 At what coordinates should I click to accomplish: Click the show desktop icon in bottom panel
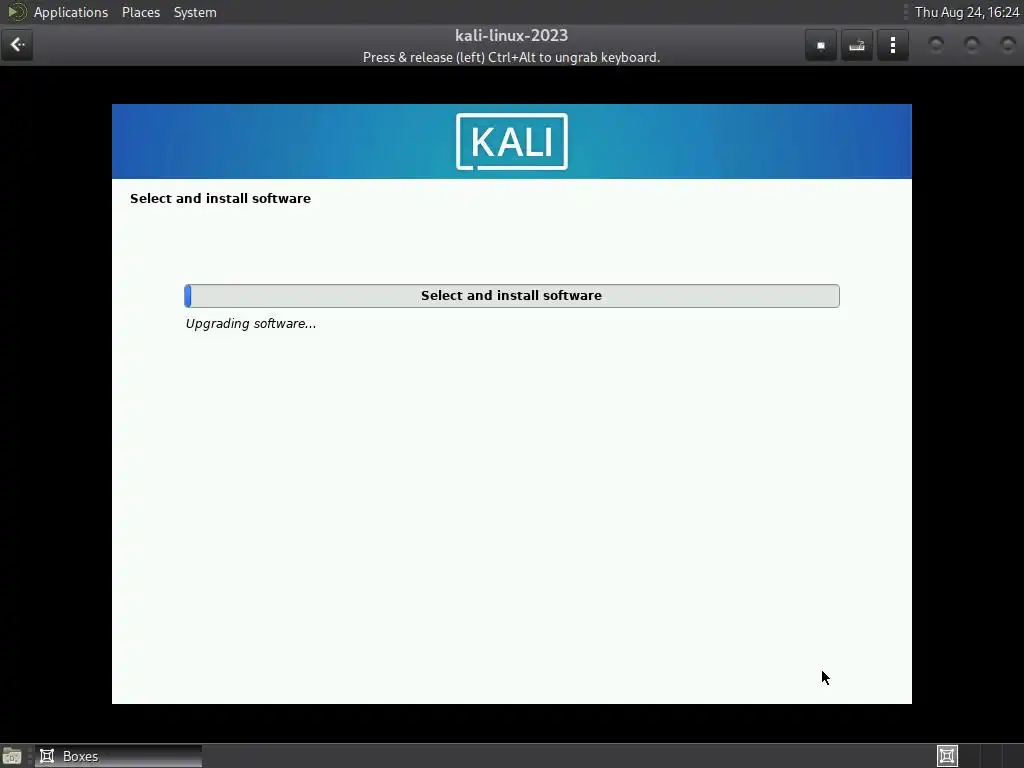pos(12,756)
